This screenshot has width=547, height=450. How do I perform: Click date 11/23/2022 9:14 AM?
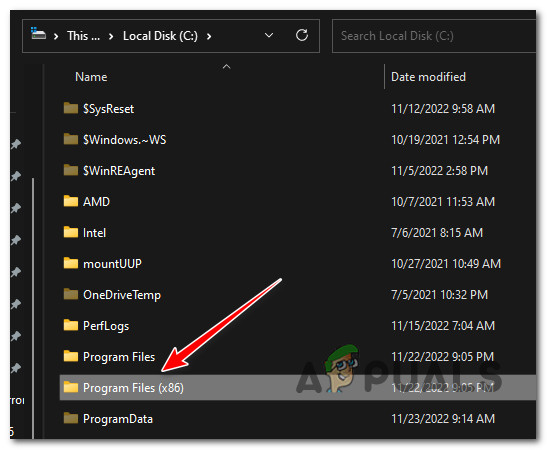443,419
